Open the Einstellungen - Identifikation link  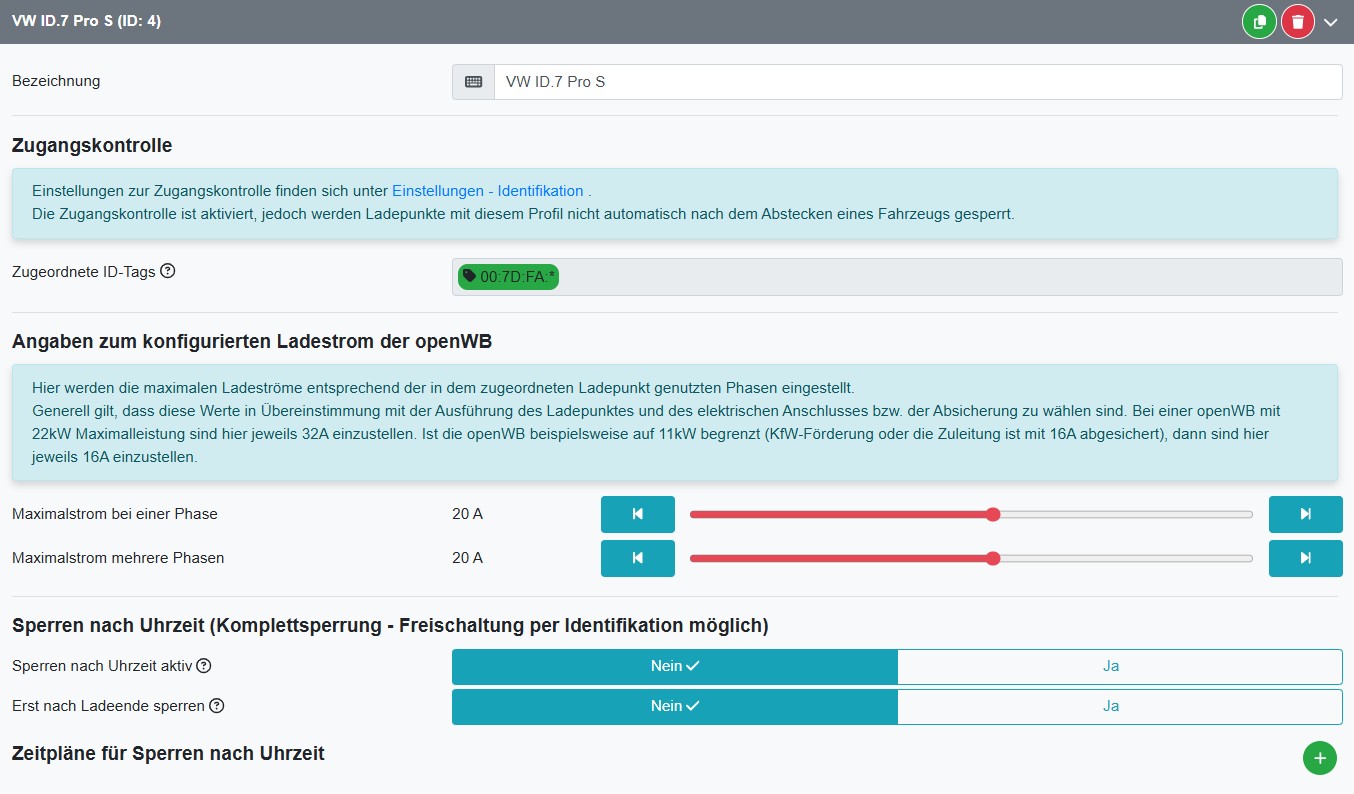[x=487, y=190]
